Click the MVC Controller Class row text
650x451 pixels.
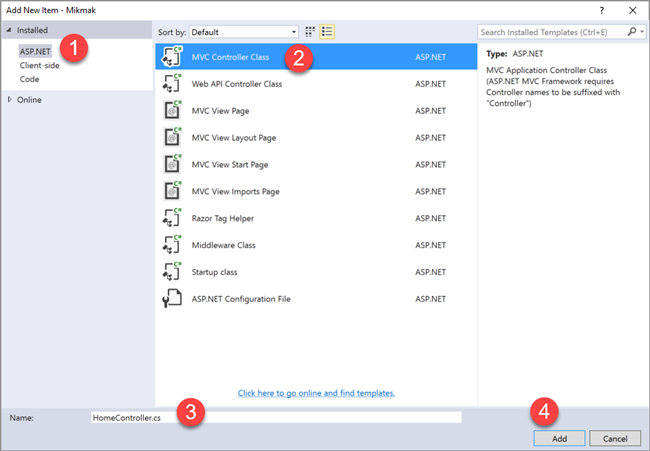(x=230, y=57)
